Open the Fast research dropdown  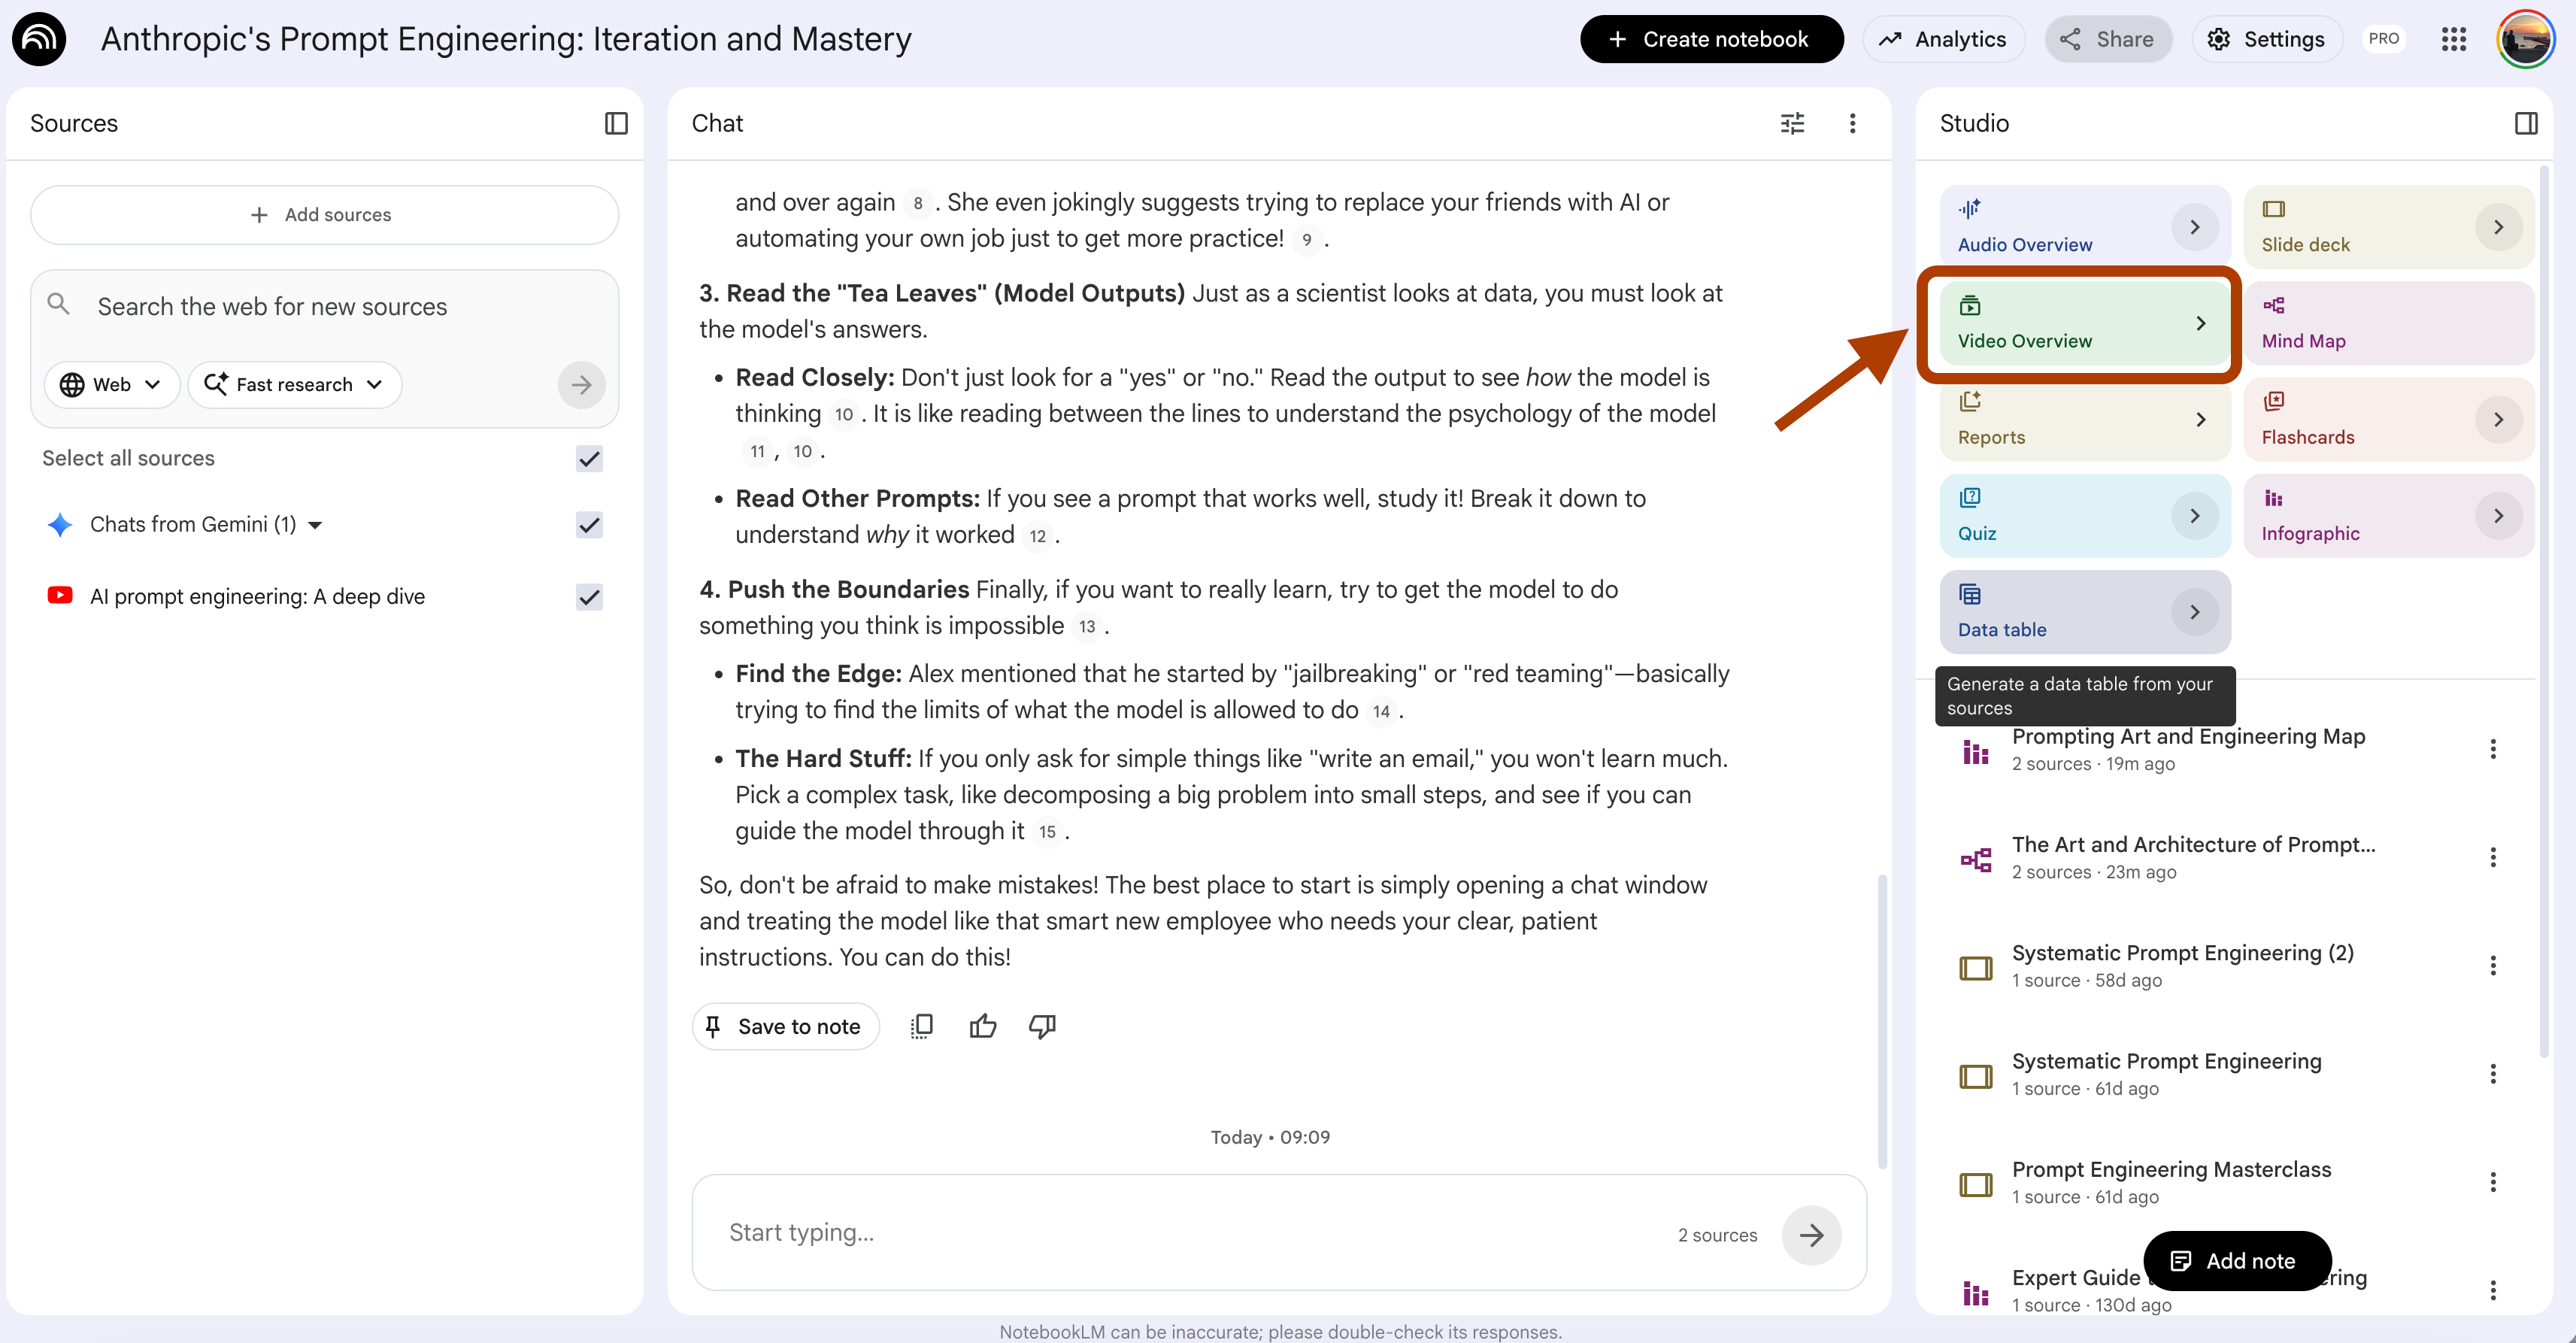[x=294, y=385]
